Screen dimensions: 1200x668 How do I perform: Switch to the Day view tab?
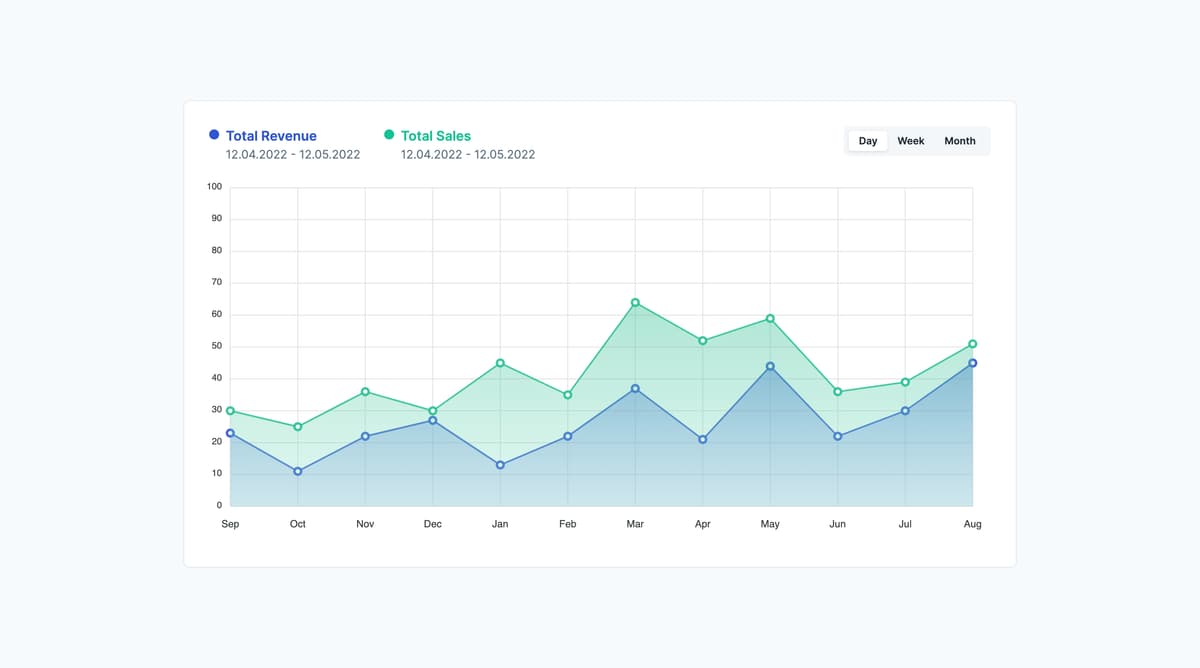[x=867, y=141]
